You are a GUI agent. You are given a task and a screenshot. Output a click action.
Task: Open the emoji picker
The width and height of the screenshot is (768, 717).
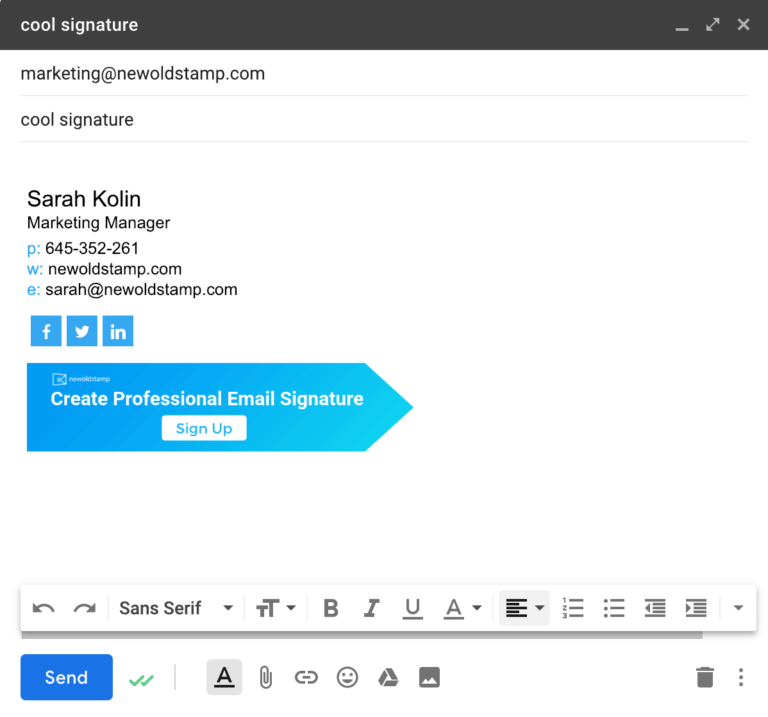pyautogui.click(x=347, y=677)
